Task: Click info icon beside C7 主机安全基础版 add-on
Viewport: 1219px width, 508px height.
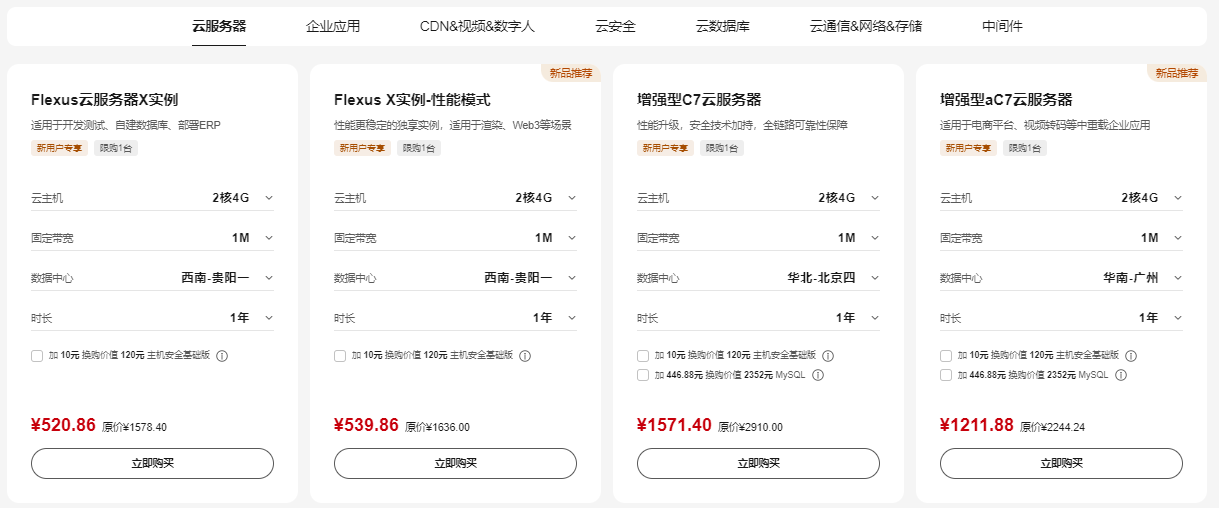Action: point(828,355)
